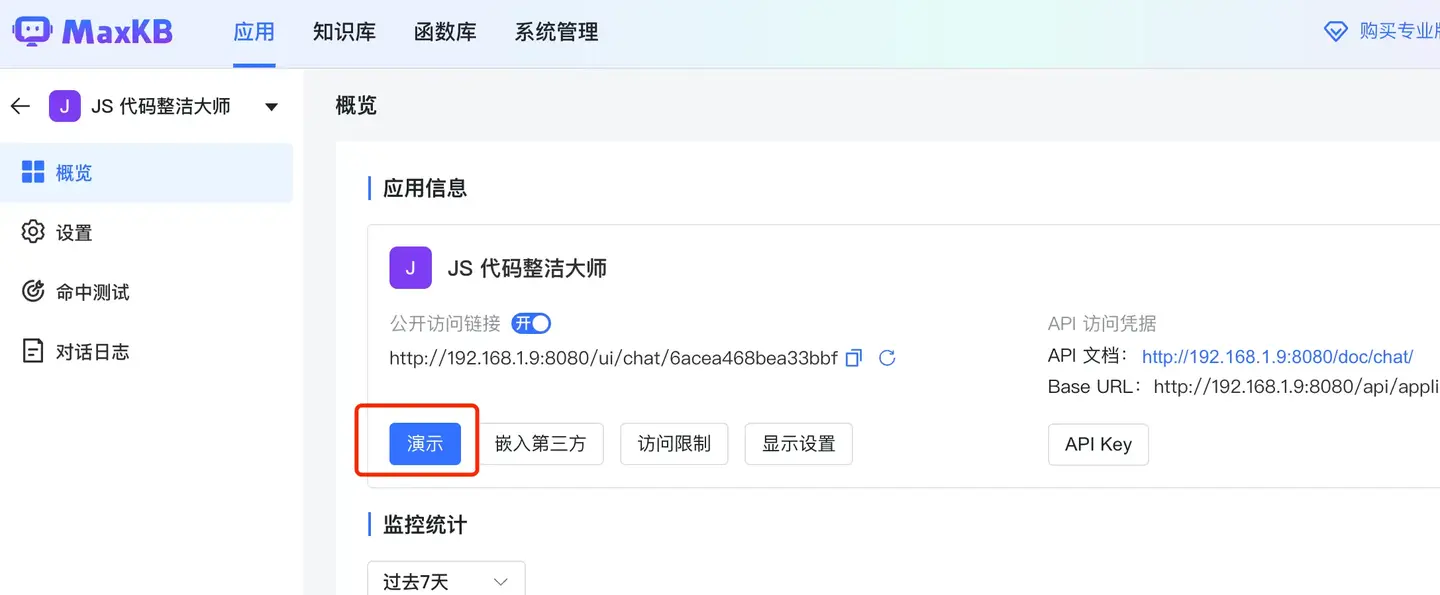Open the API 文档 link
The height and width of the screenshot is (595, 1440).
click(x=1276, y=356)
